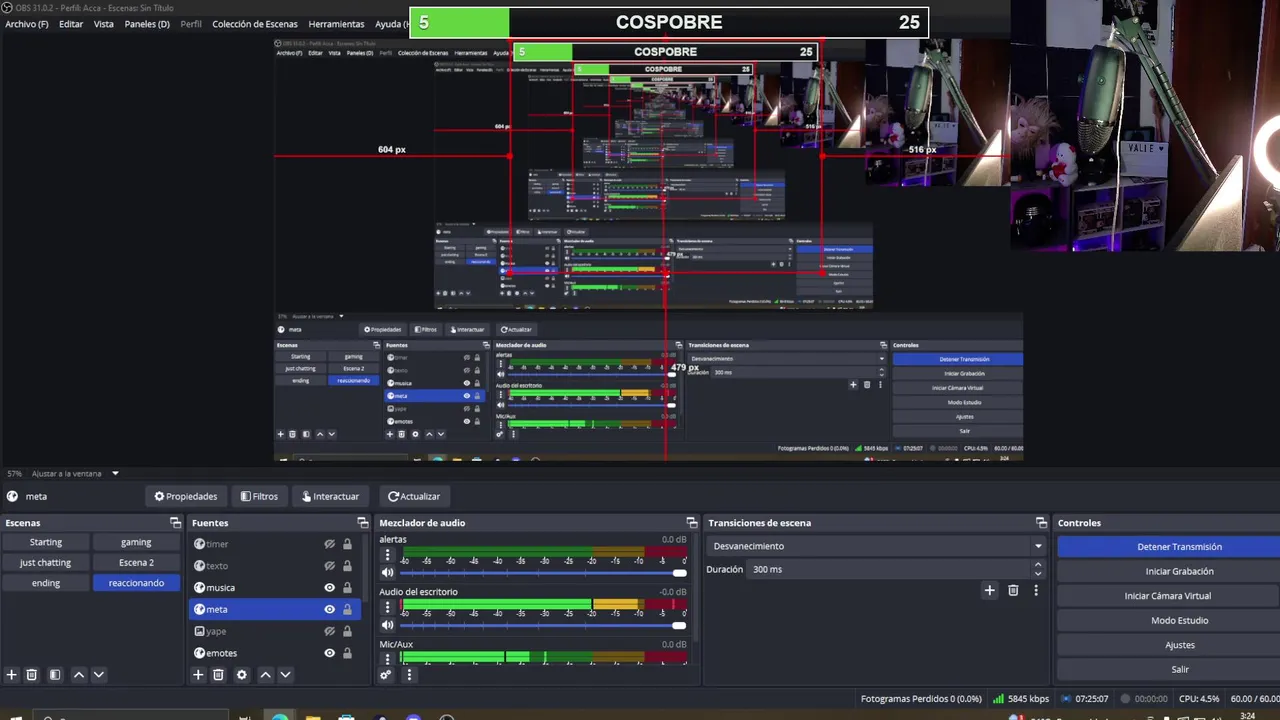Toggle lock on the meta source

click(347, 609)
